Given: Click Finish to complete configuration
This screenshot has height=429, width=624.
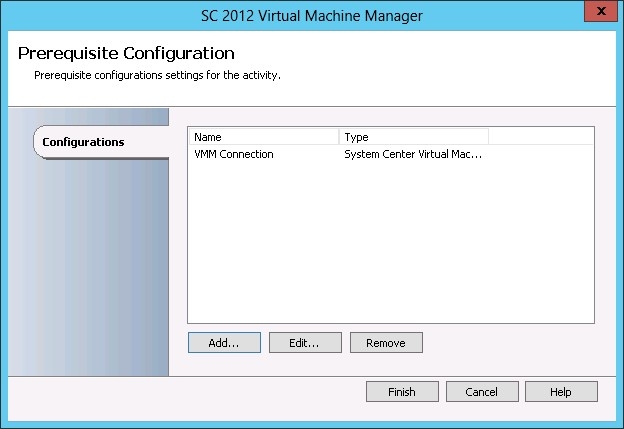Looking at the screenshot, I should (402, 392).
